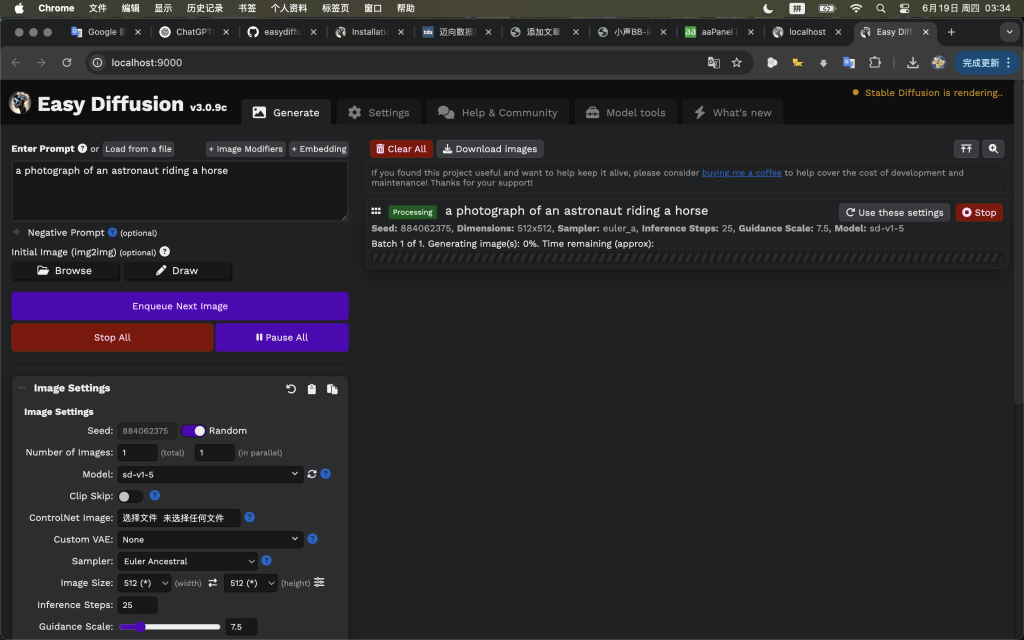The width and height of the screenshot is (1024, 640).
Task: Enable the Clip Skip toggle
Action: (130, 496)
